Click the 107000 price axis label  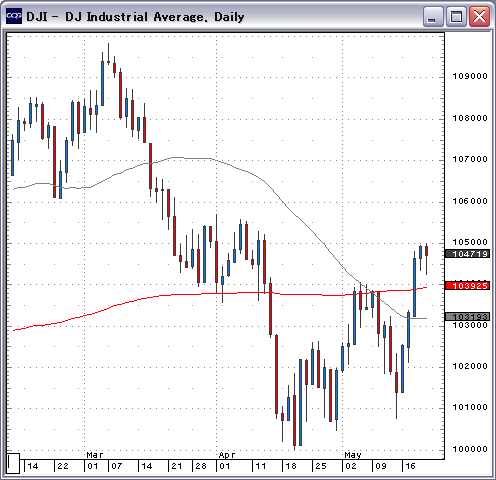470,159
